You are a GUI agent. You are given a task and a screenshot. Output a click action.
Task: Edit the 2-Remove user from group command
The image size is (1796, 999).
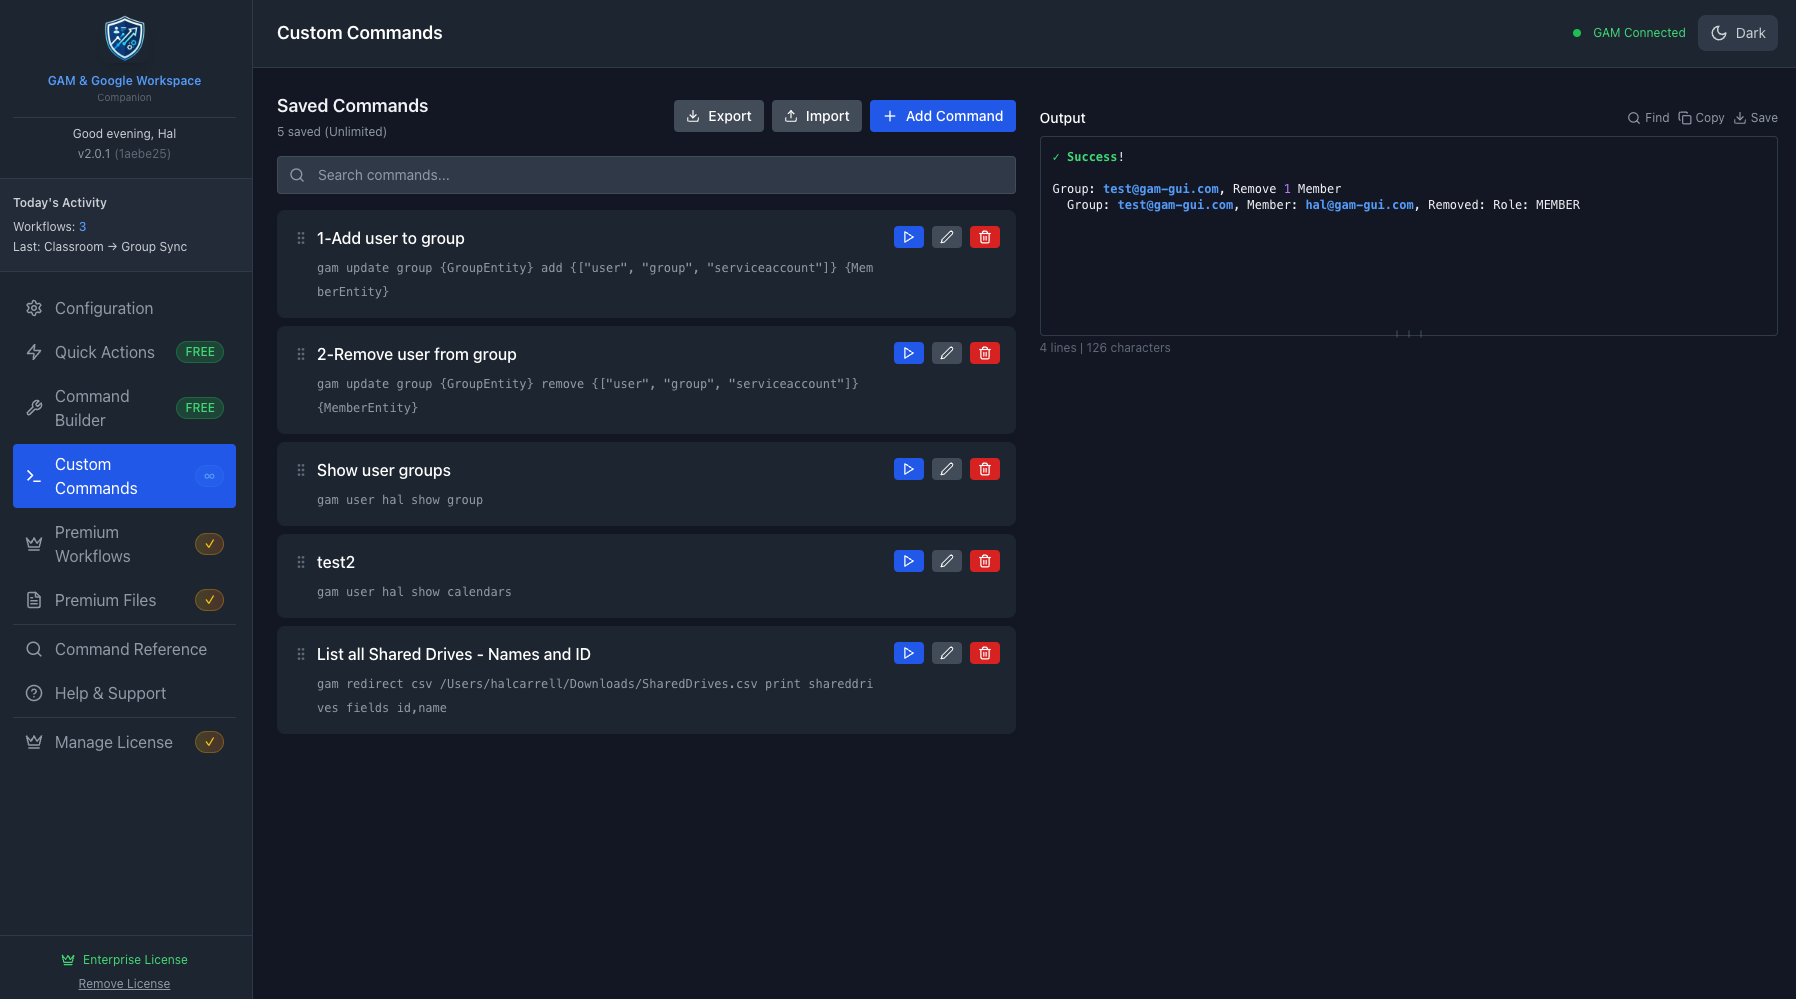[x=946, y=353]
